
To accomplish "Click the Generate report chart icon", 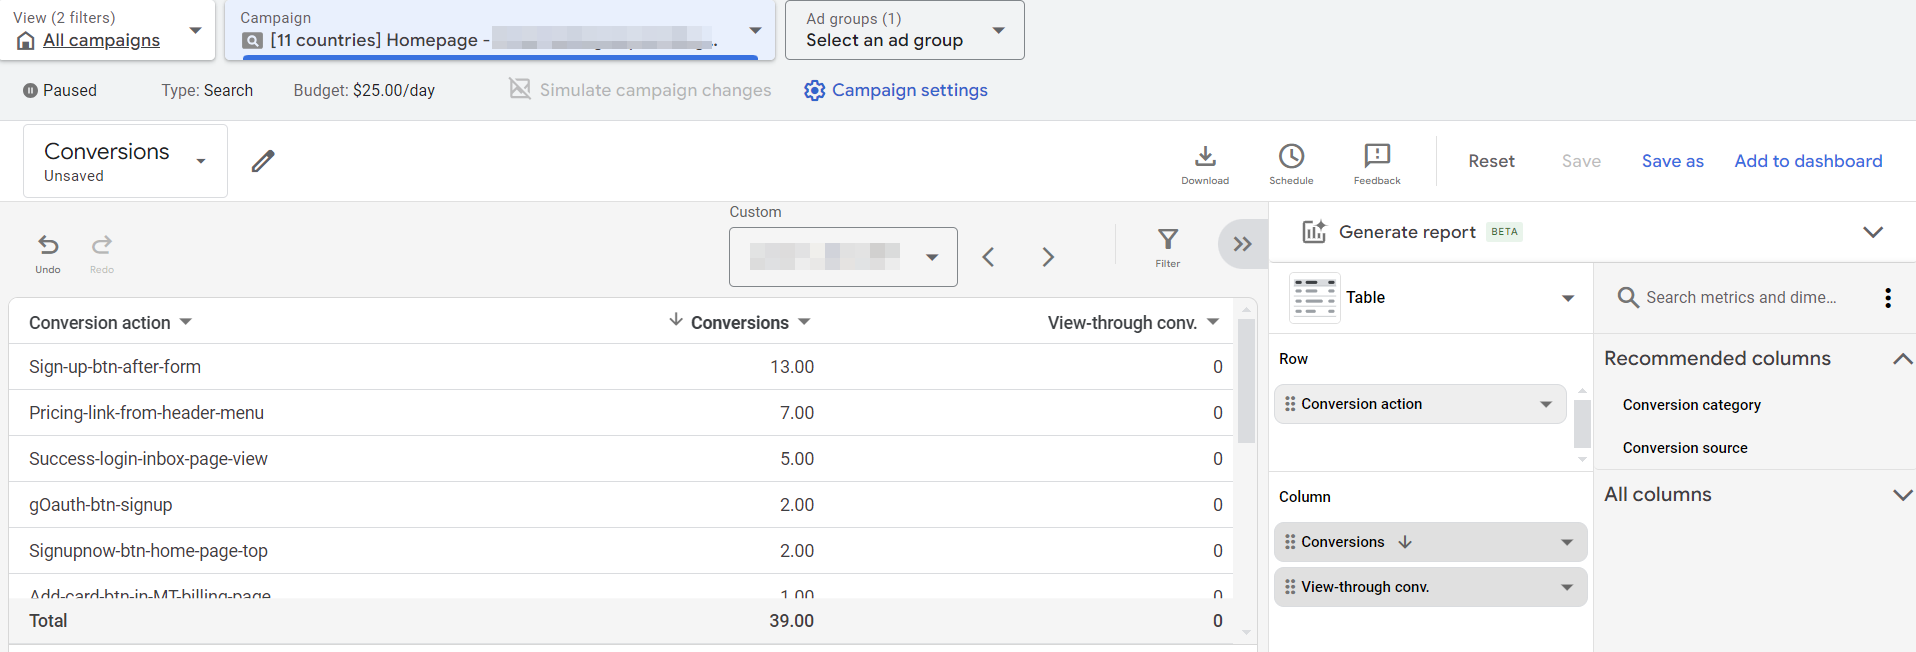I will tap(1314, 232).
